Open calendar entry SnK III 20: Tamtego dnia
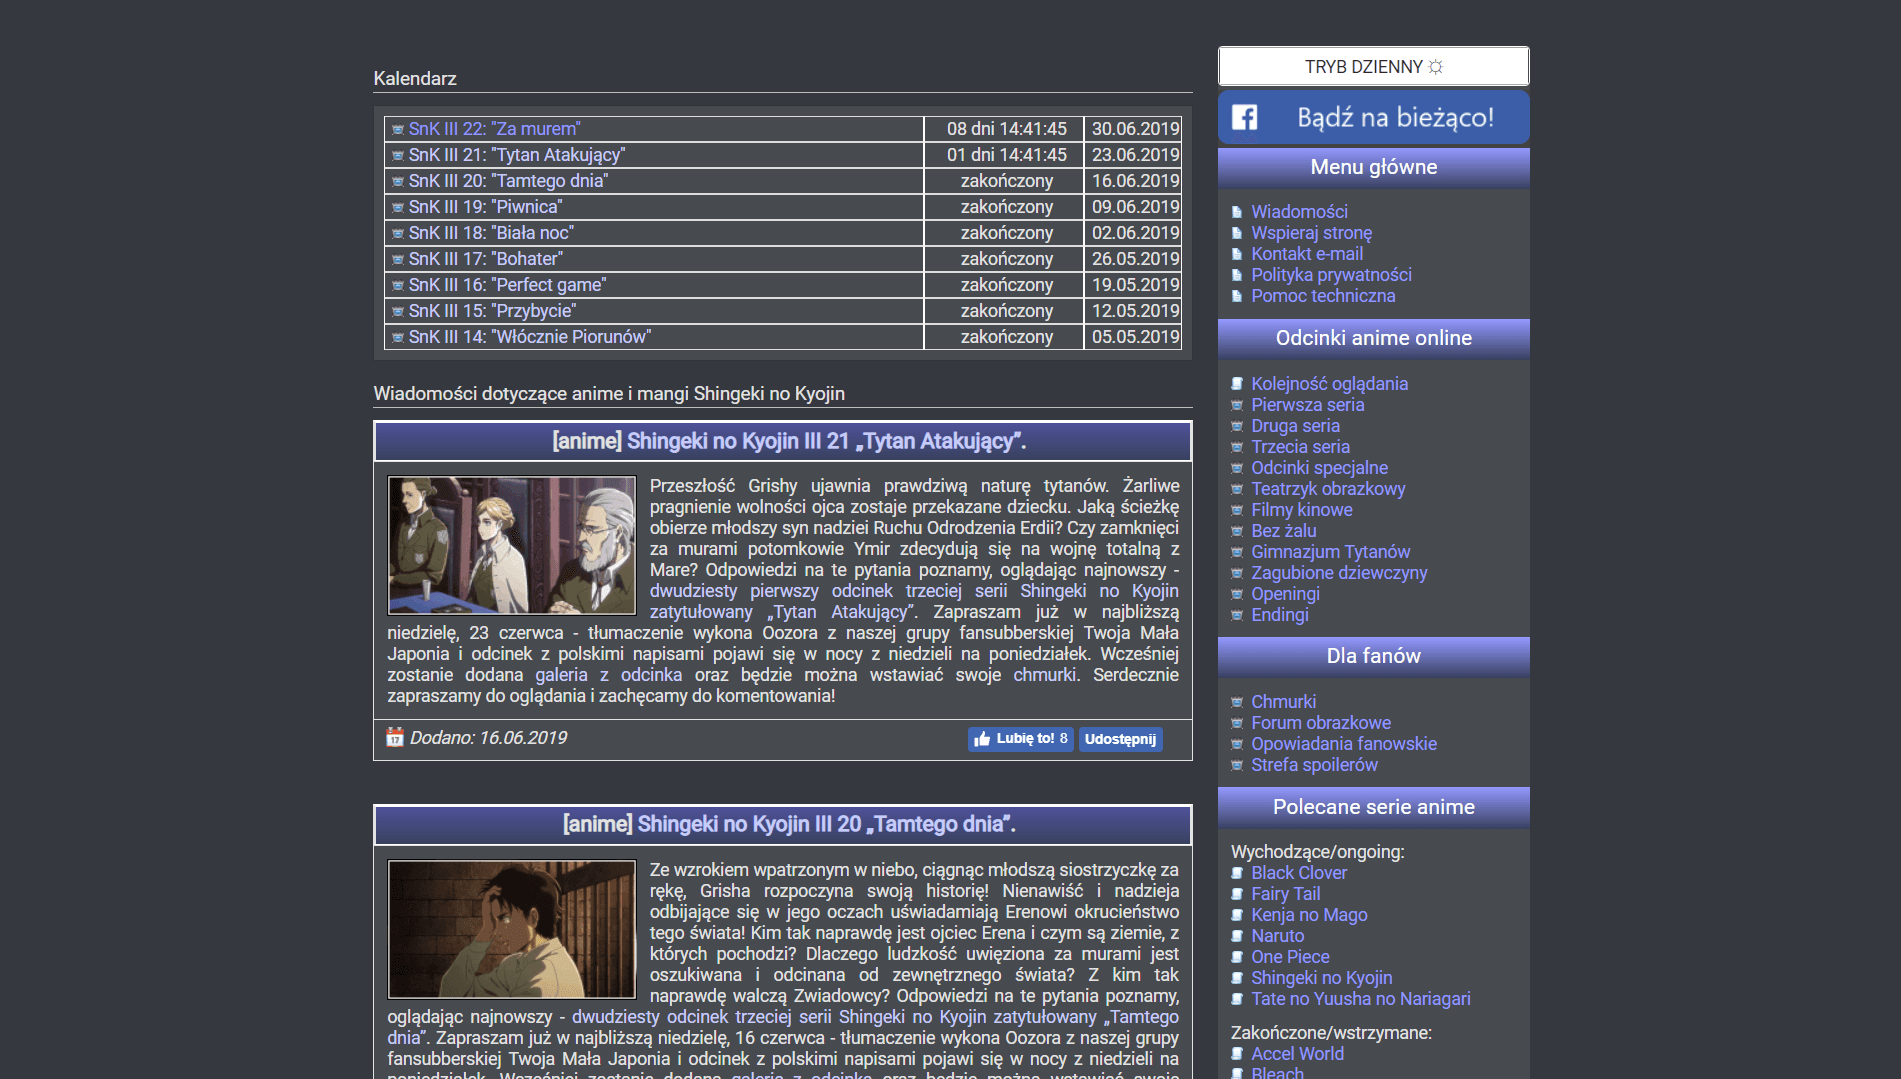This screenshot has width=1901, height=1079. click(508, 181)
